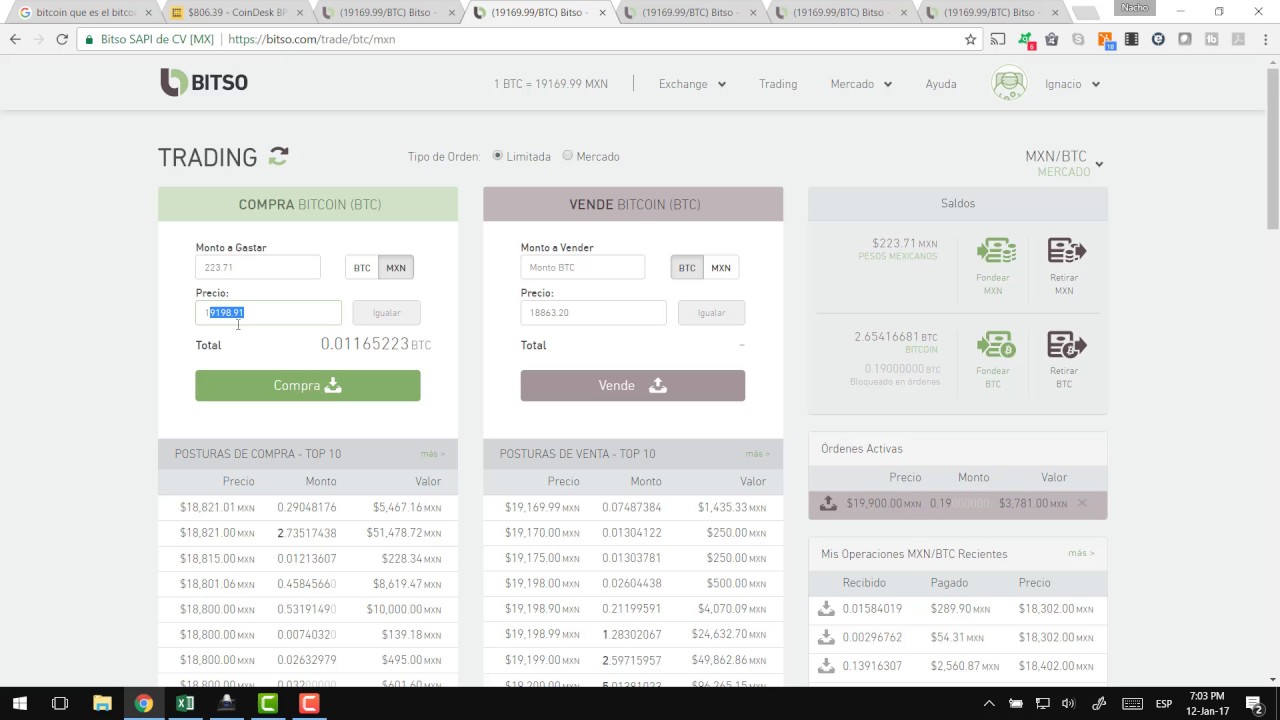The height and width of the screenshot is (720, 1280).
Task: Open the MXN/BTC market selector
Action: [x=1064, y=163]
